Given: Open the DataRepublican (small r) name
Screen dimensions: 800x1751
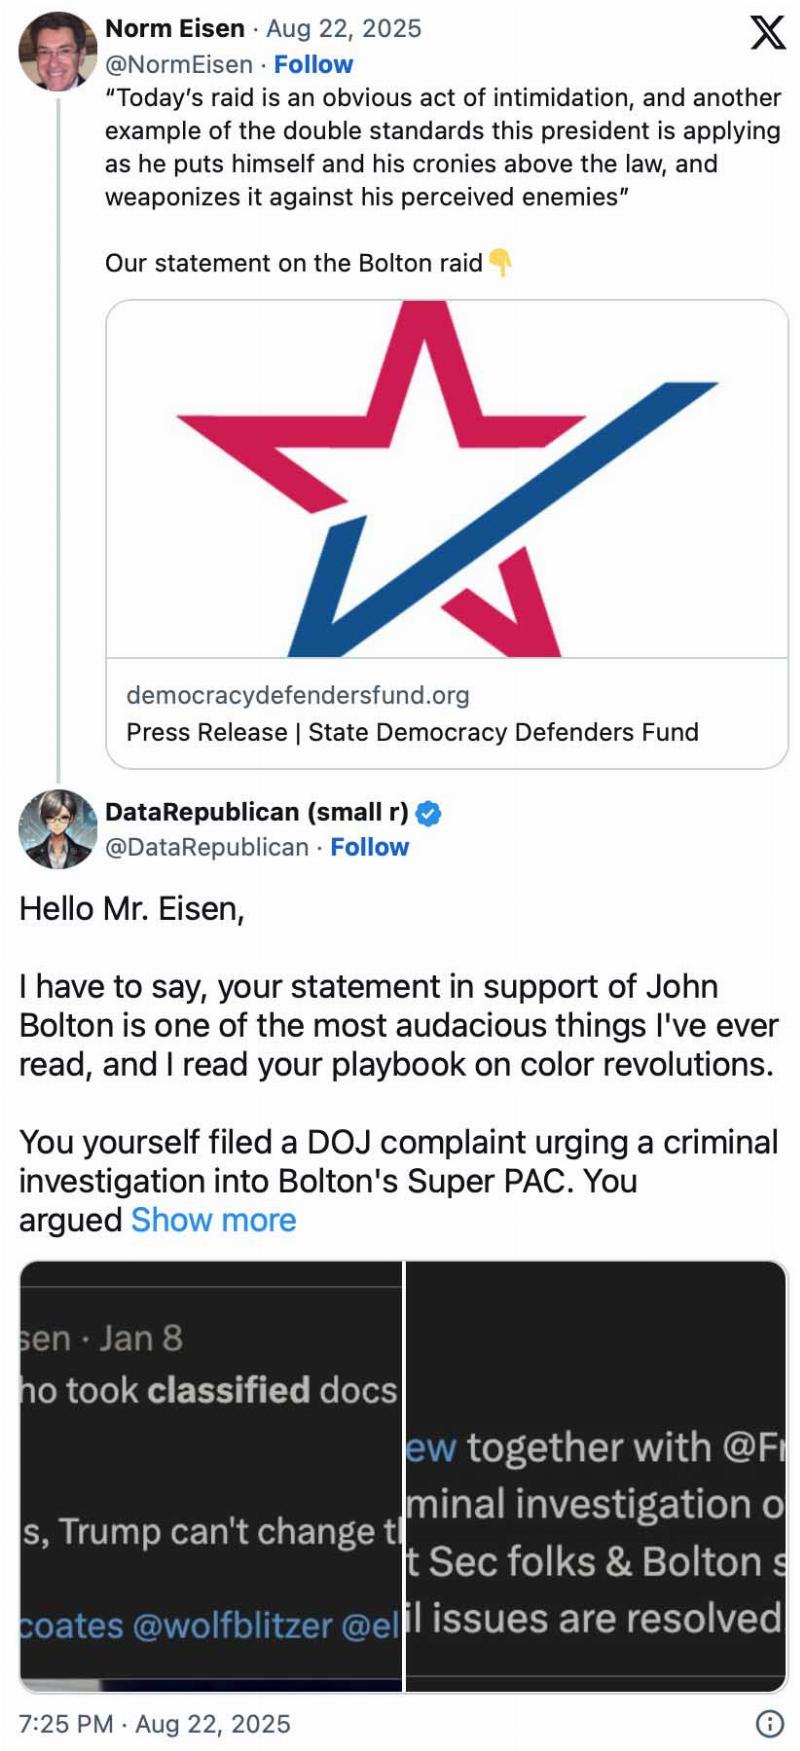Looking at the screenshot, I should [257, 812].
